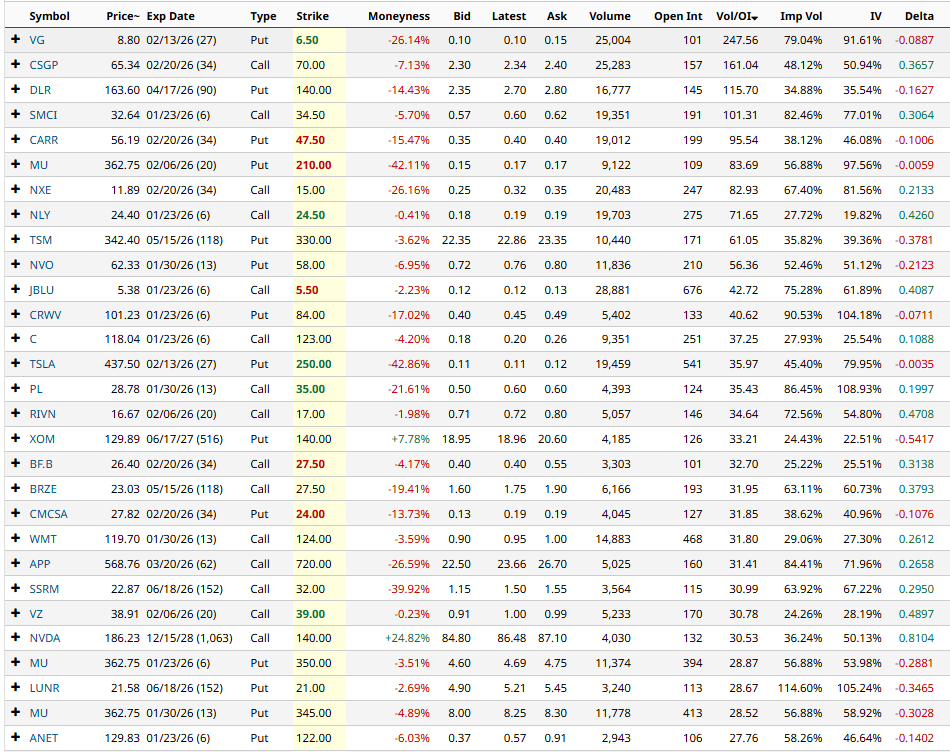Open the BRZE symbol link

(x=43, y=489)
